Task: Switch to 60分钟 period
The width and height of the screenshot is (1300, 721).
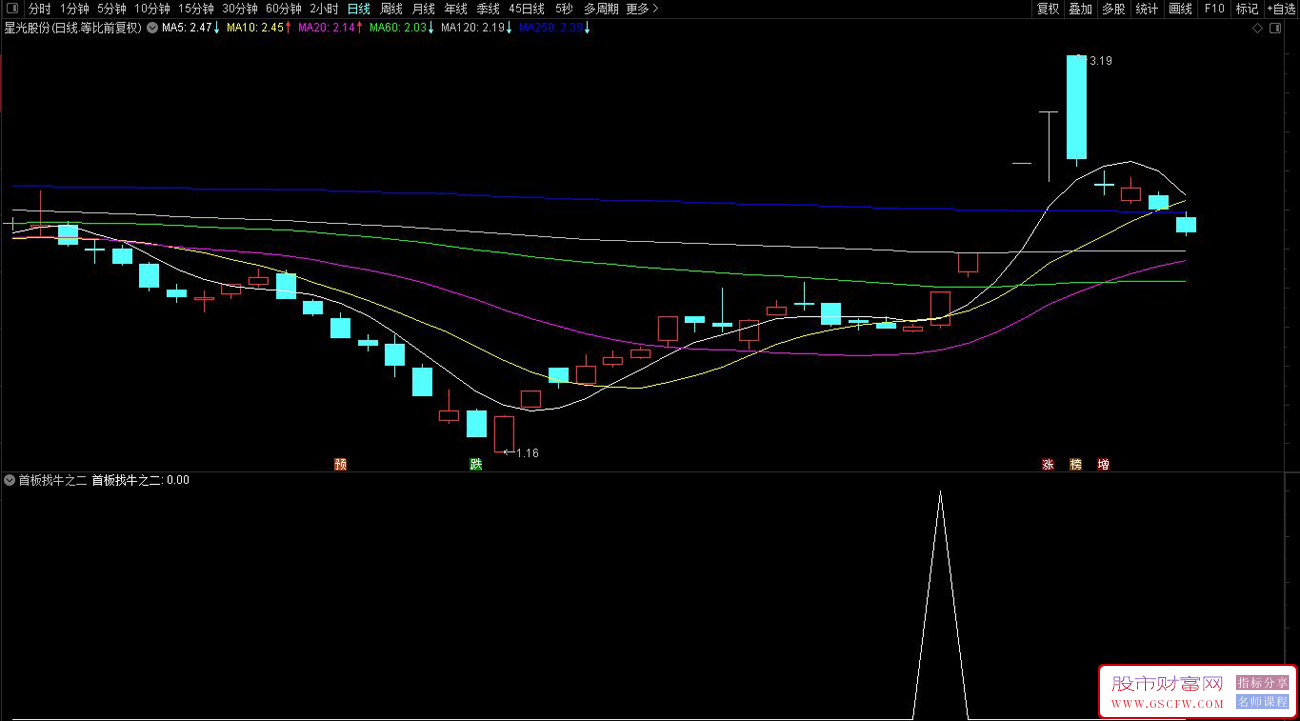Action: (x=284, y=9)
